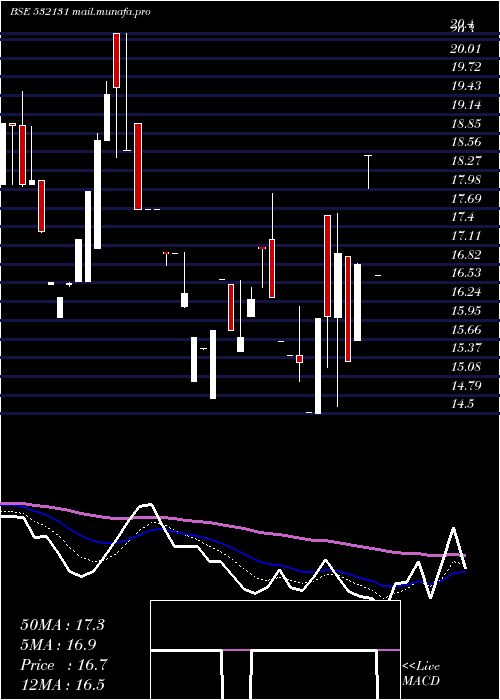500x700 pixels.
Task: Click the 12MA : 16.5 readout
Action: 62,685
